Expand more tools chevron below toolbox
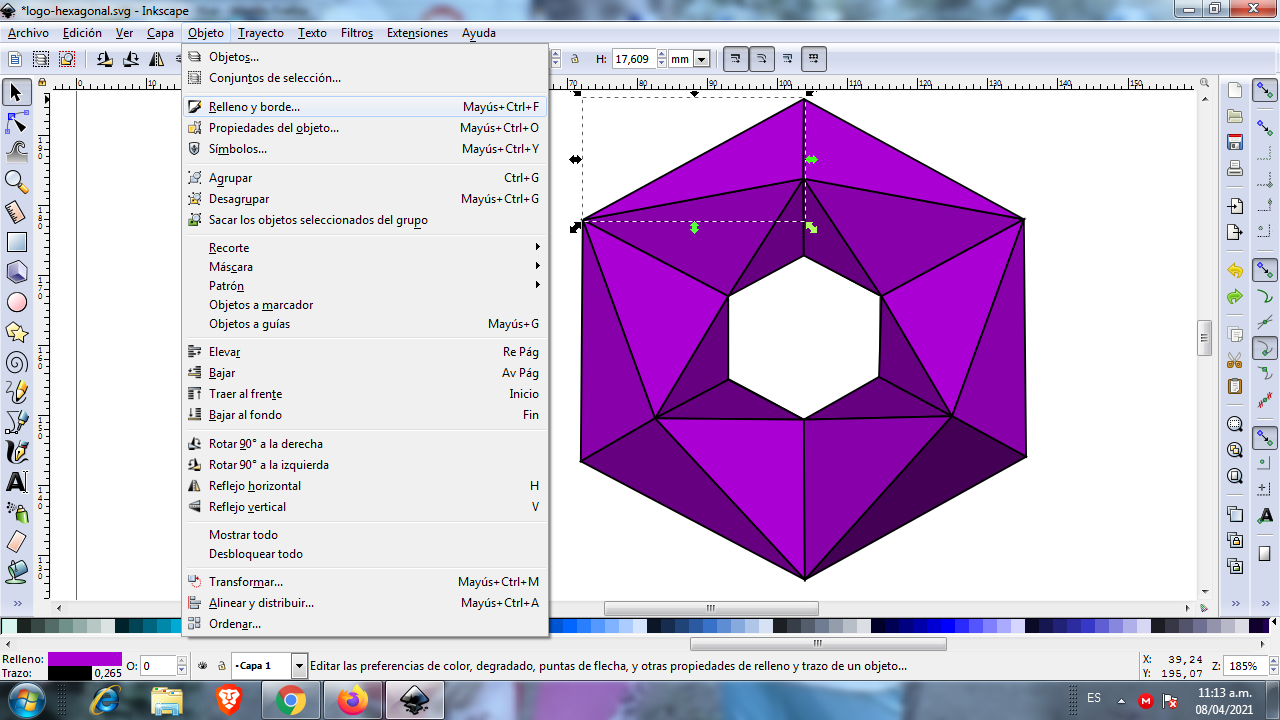1280x720 pixels. 17,604
